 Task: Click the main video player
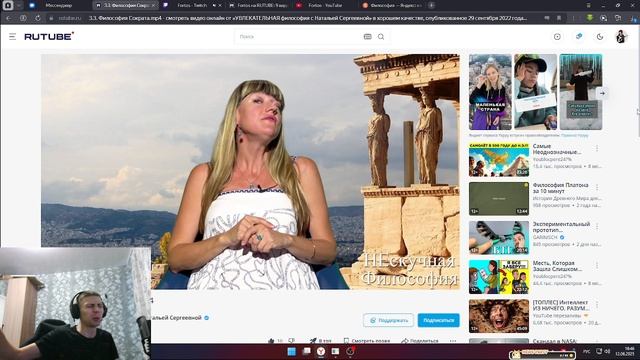[250, 171]
